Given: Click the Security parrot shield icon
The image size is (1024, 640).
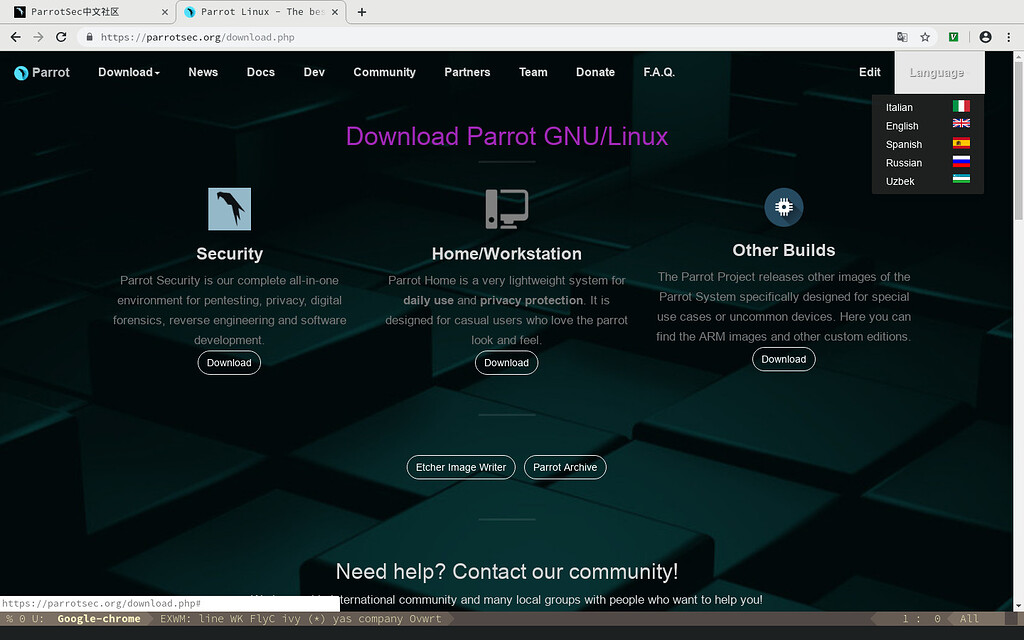Looking at the screenshot, I should pos(229,207).
